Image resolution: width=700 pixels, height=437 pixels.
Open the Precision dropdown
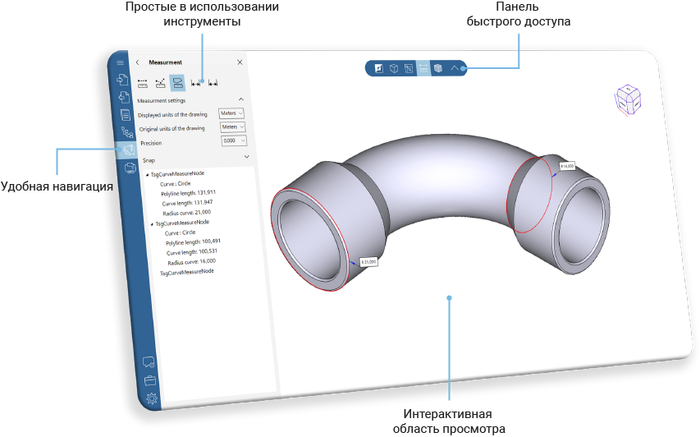click(x=234, y=141)
